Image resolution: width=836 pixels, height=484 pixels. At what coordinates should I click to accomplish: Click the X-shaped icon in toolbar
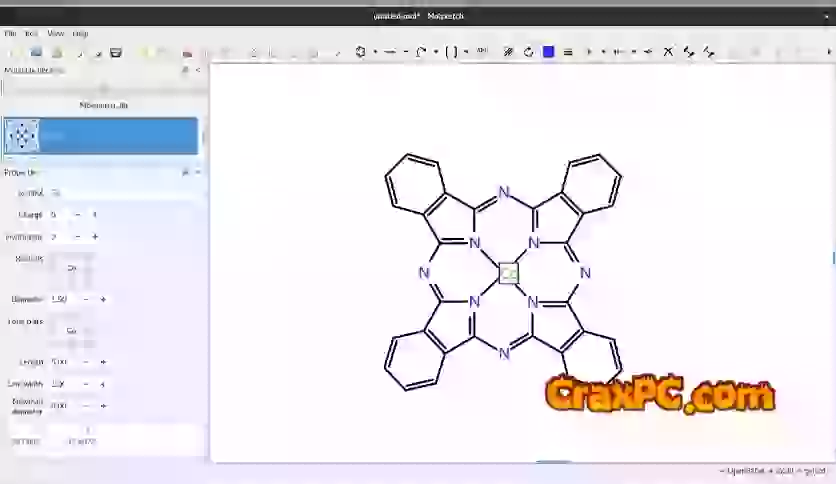tap(669, 52)
